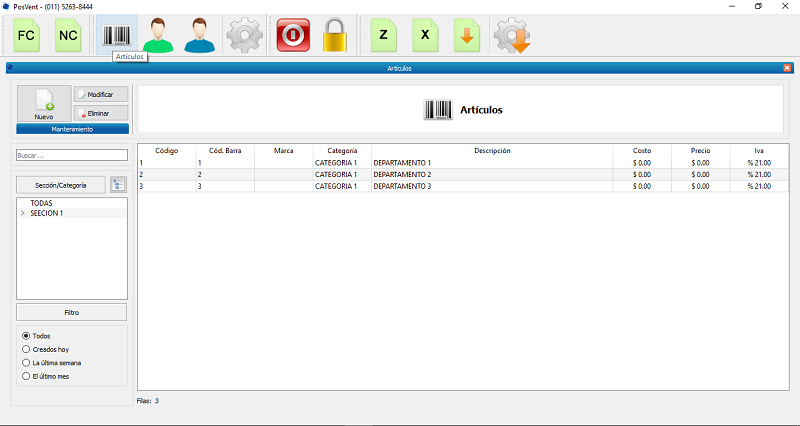Screen dimensions: 800x426
Task: Click the Artículos window system menu icon
Action: point(10,67)
